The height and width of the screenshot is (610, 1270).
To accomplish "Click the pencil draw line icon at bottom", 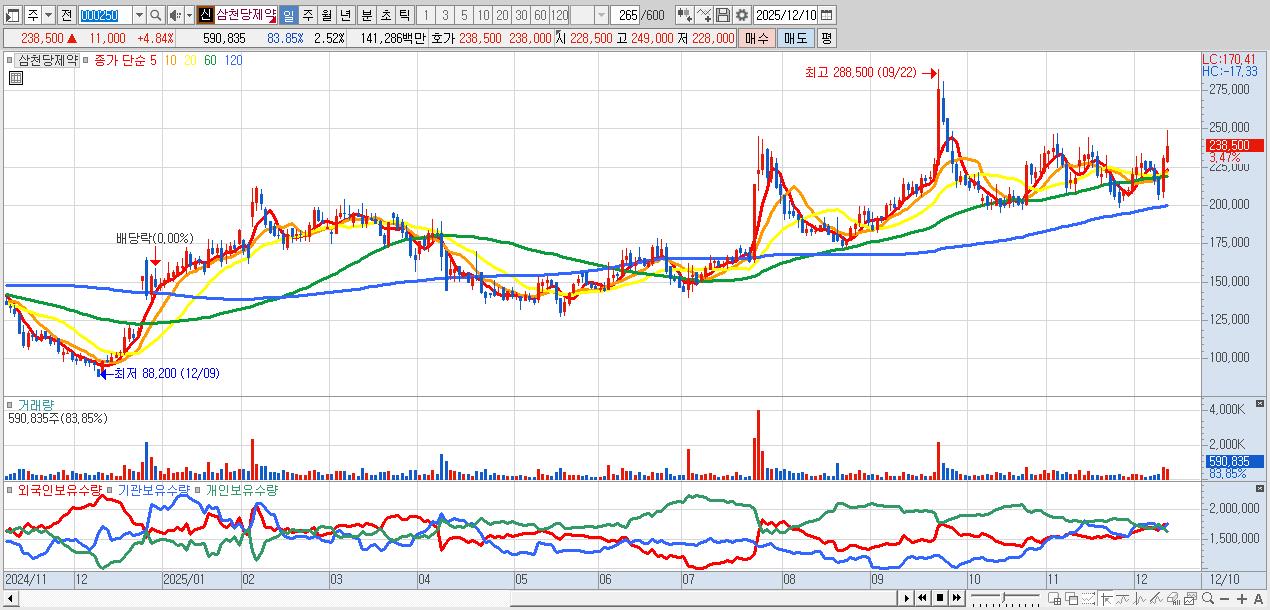I will click(x=1157, y=599).
